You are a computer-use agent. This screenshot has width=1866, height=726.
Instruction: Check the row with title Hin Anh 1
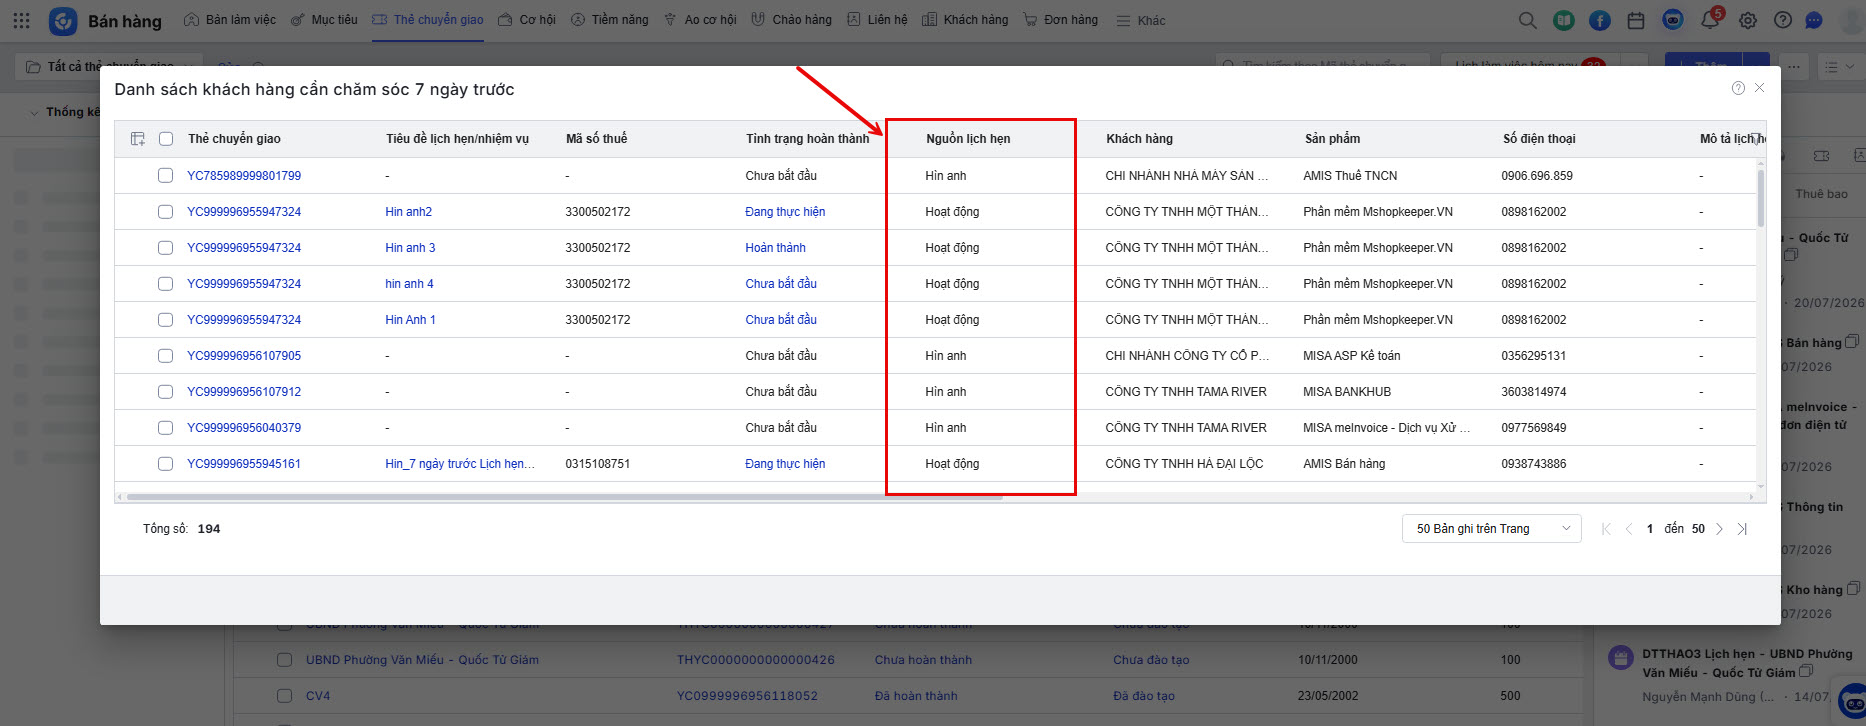click(165, 319)
